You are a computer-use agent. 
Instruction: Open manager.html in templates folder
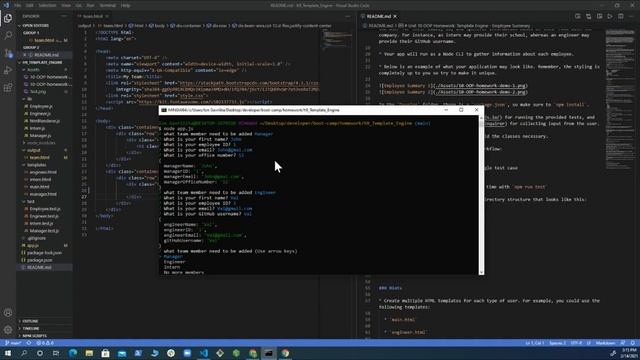tap(43, 194)
